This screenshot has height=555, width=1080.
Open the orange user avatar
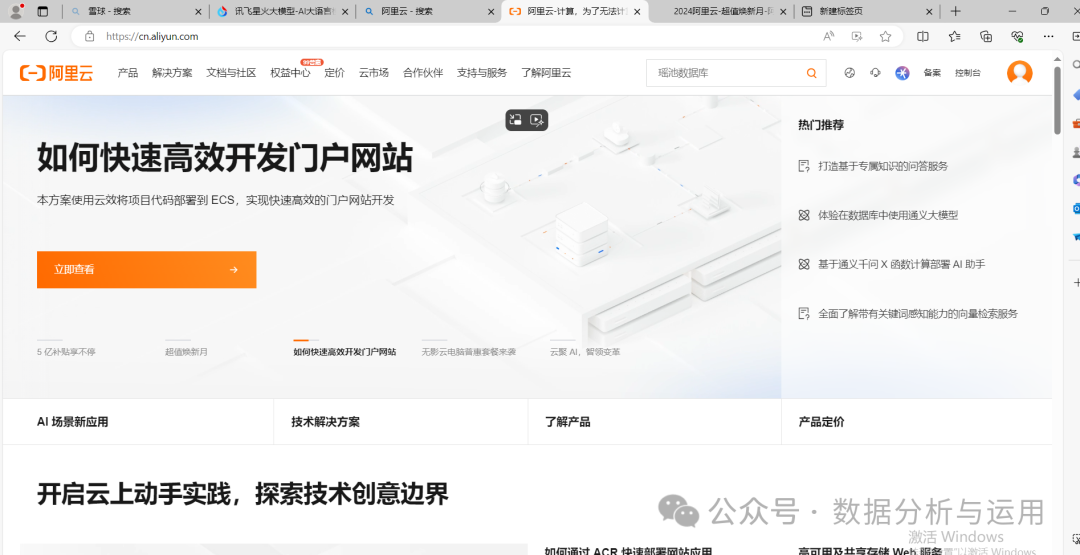1019,73
